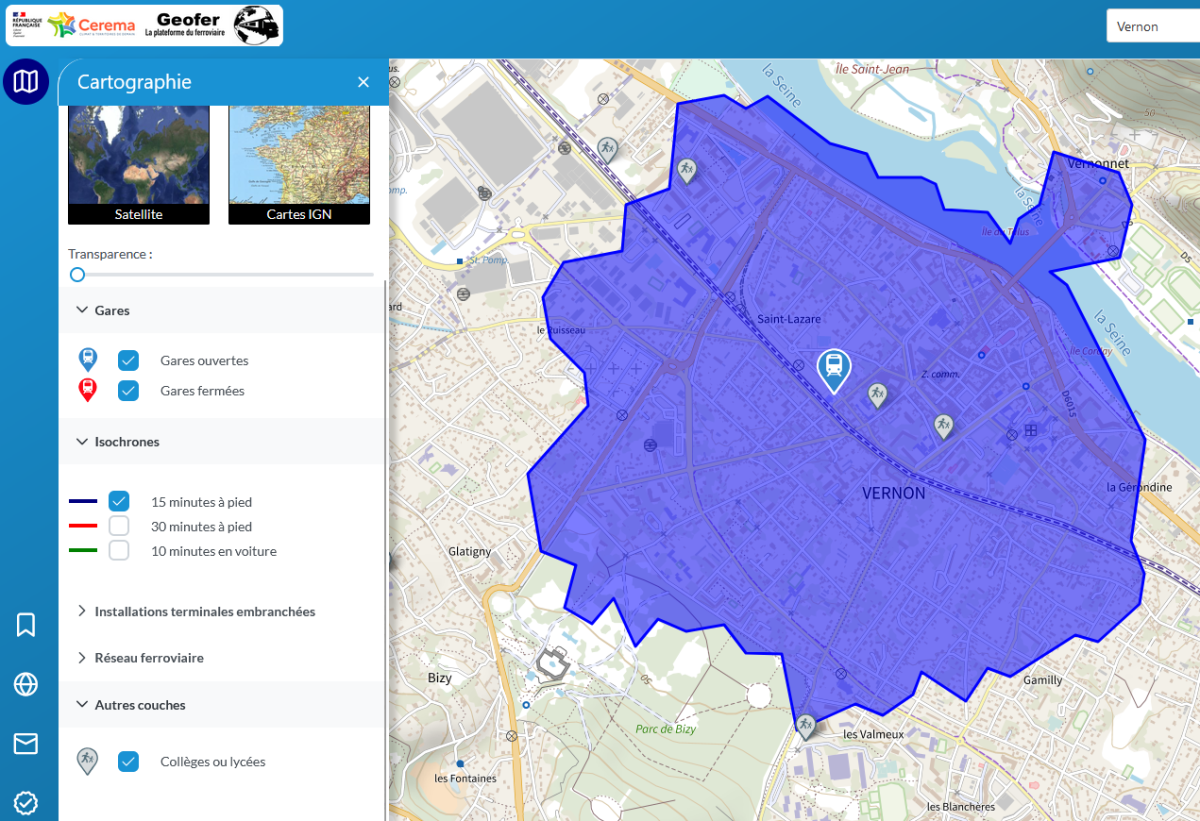This screenshot has width=1200, height=821.
Task: Expand the Réseau ferroviaire section
Action: click(x=82, y=658)
